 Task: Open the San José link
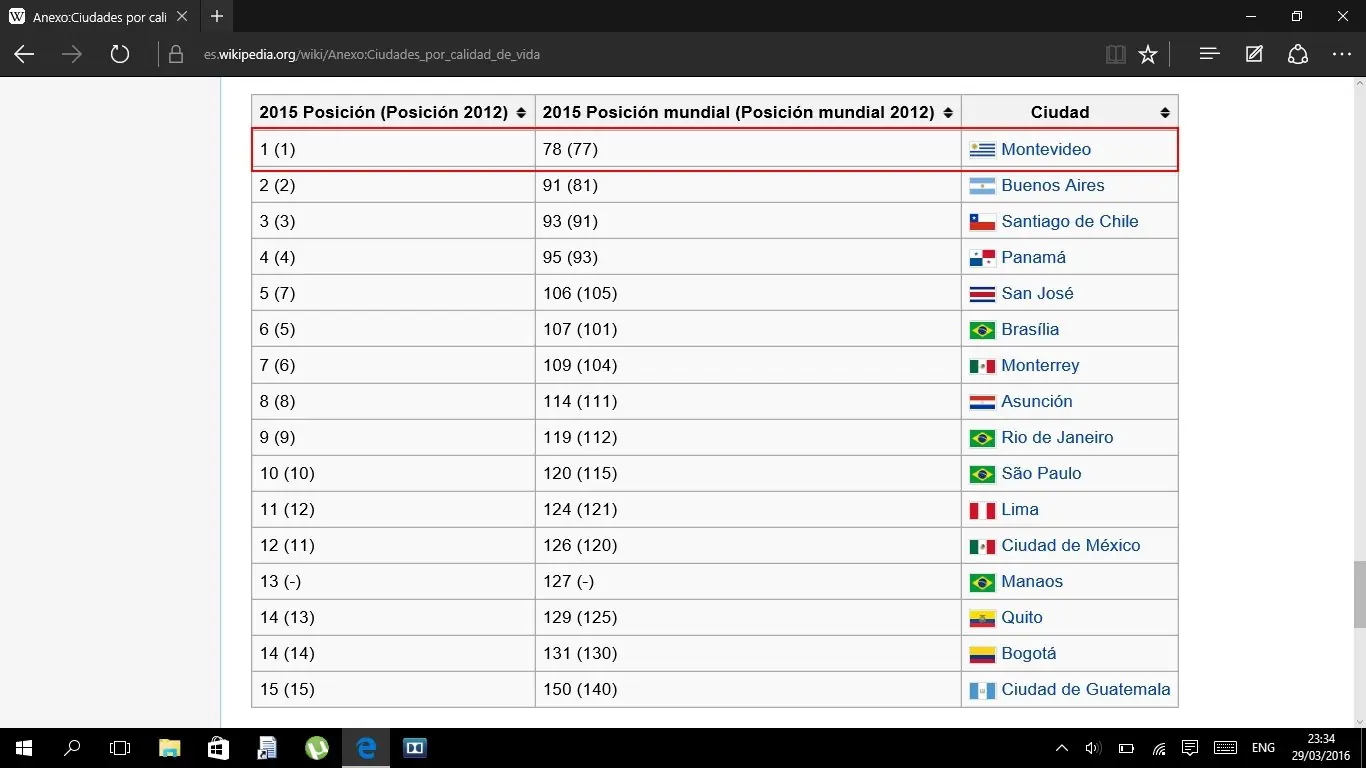(x=1037, y=293)
